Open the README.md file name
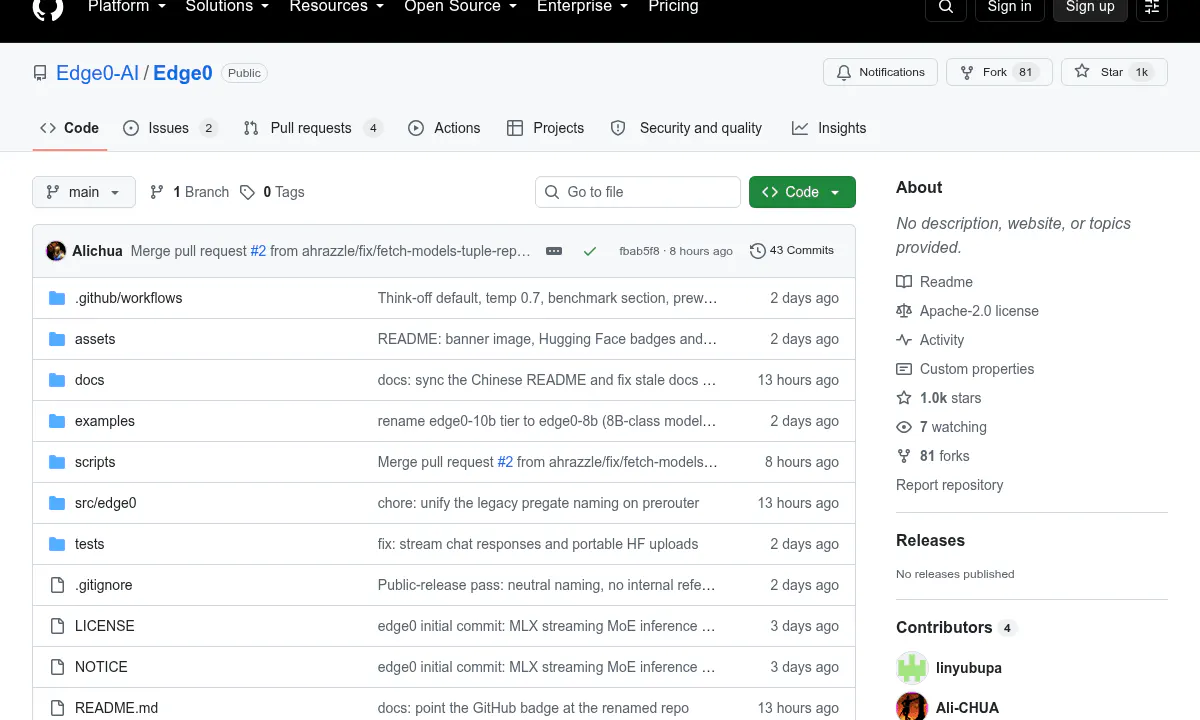This screenshot has height=720, width=1200. (116, 708)
